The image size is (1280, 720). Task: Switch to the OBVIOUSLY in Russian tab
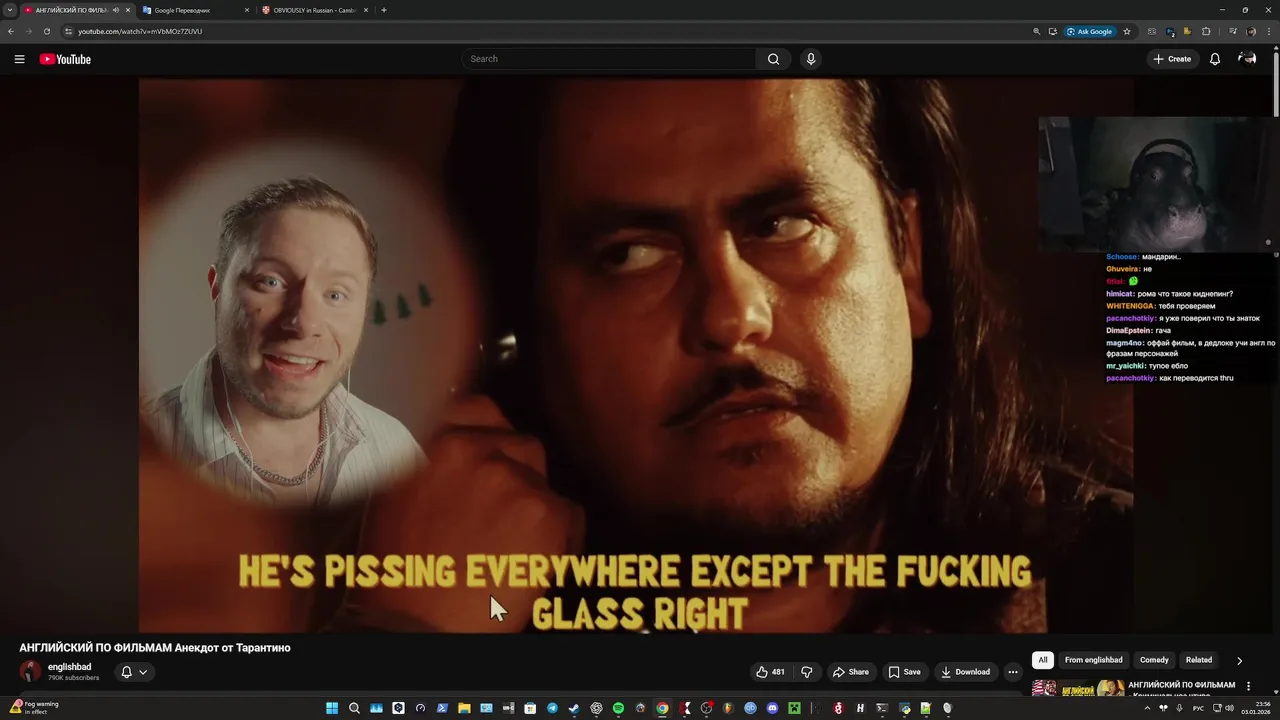click(x=315, y=10)
